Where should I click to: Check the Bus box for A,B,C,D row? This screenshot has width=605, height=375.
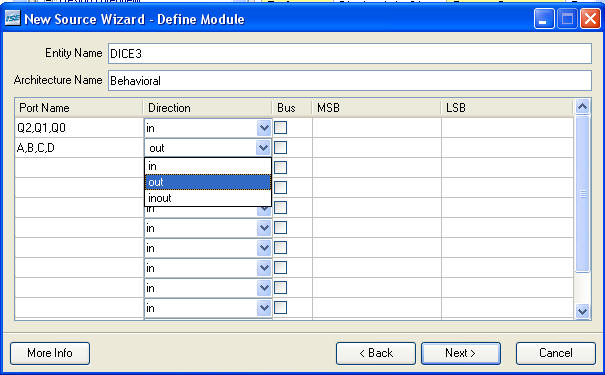[281, 147]
